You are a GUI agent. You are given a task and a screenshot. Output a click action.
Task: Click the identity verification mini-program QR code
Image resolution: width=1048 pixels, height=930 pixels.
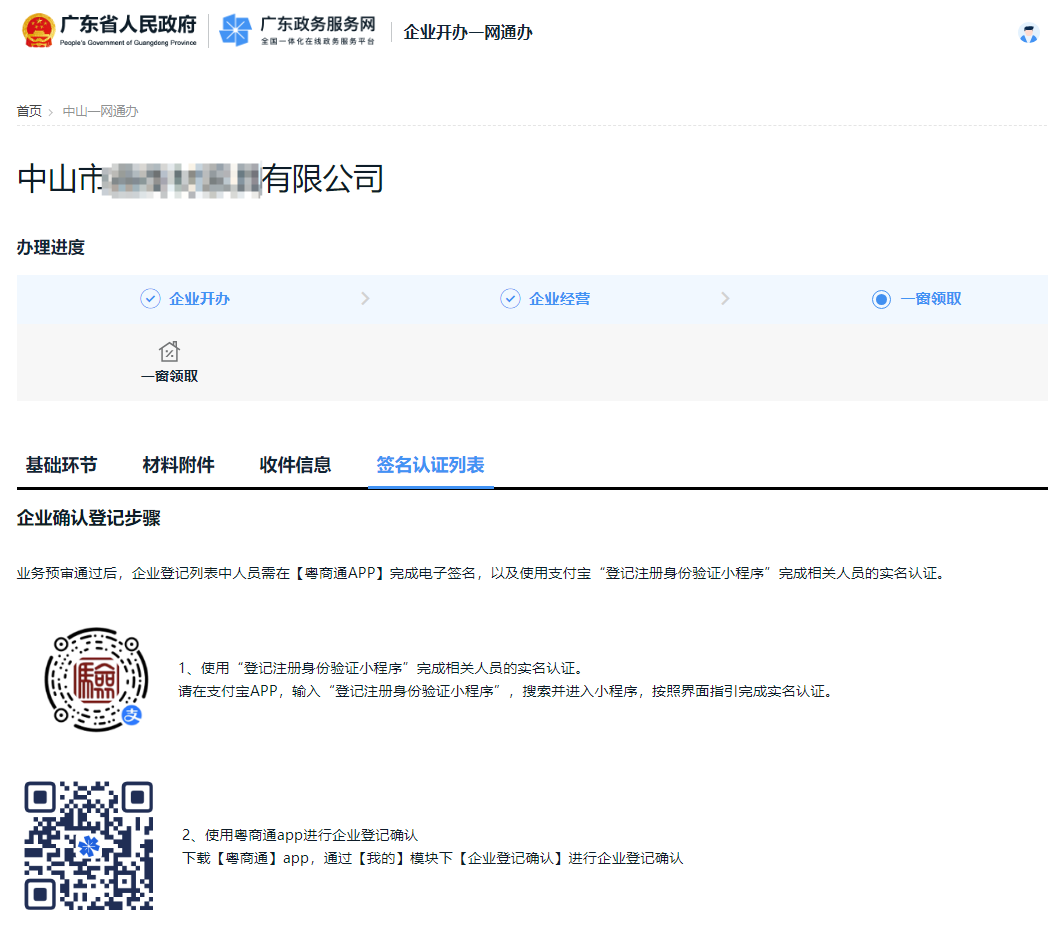click(x=95, y=678)
